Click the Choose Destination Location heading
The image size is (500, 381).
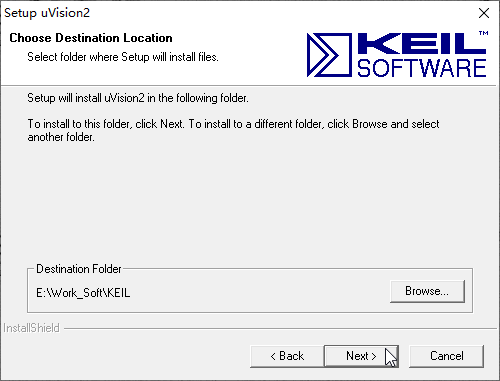click(91, 38)
